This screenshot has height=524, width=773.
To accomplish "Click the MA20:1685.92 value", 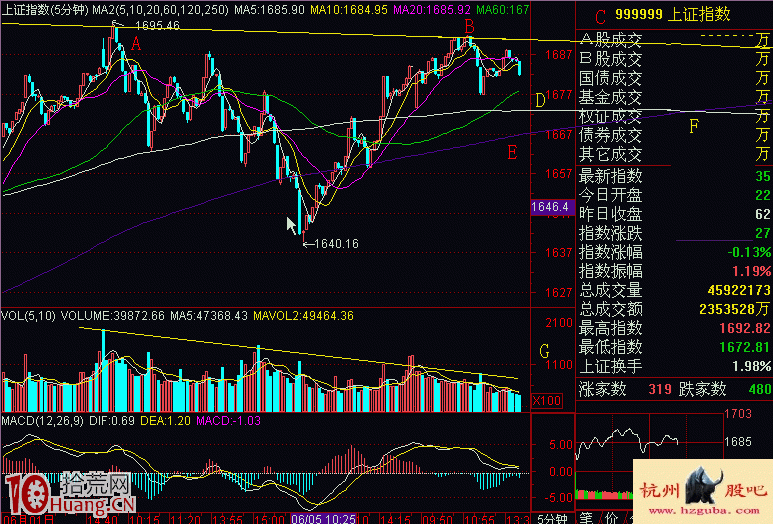I will [431, 9].
